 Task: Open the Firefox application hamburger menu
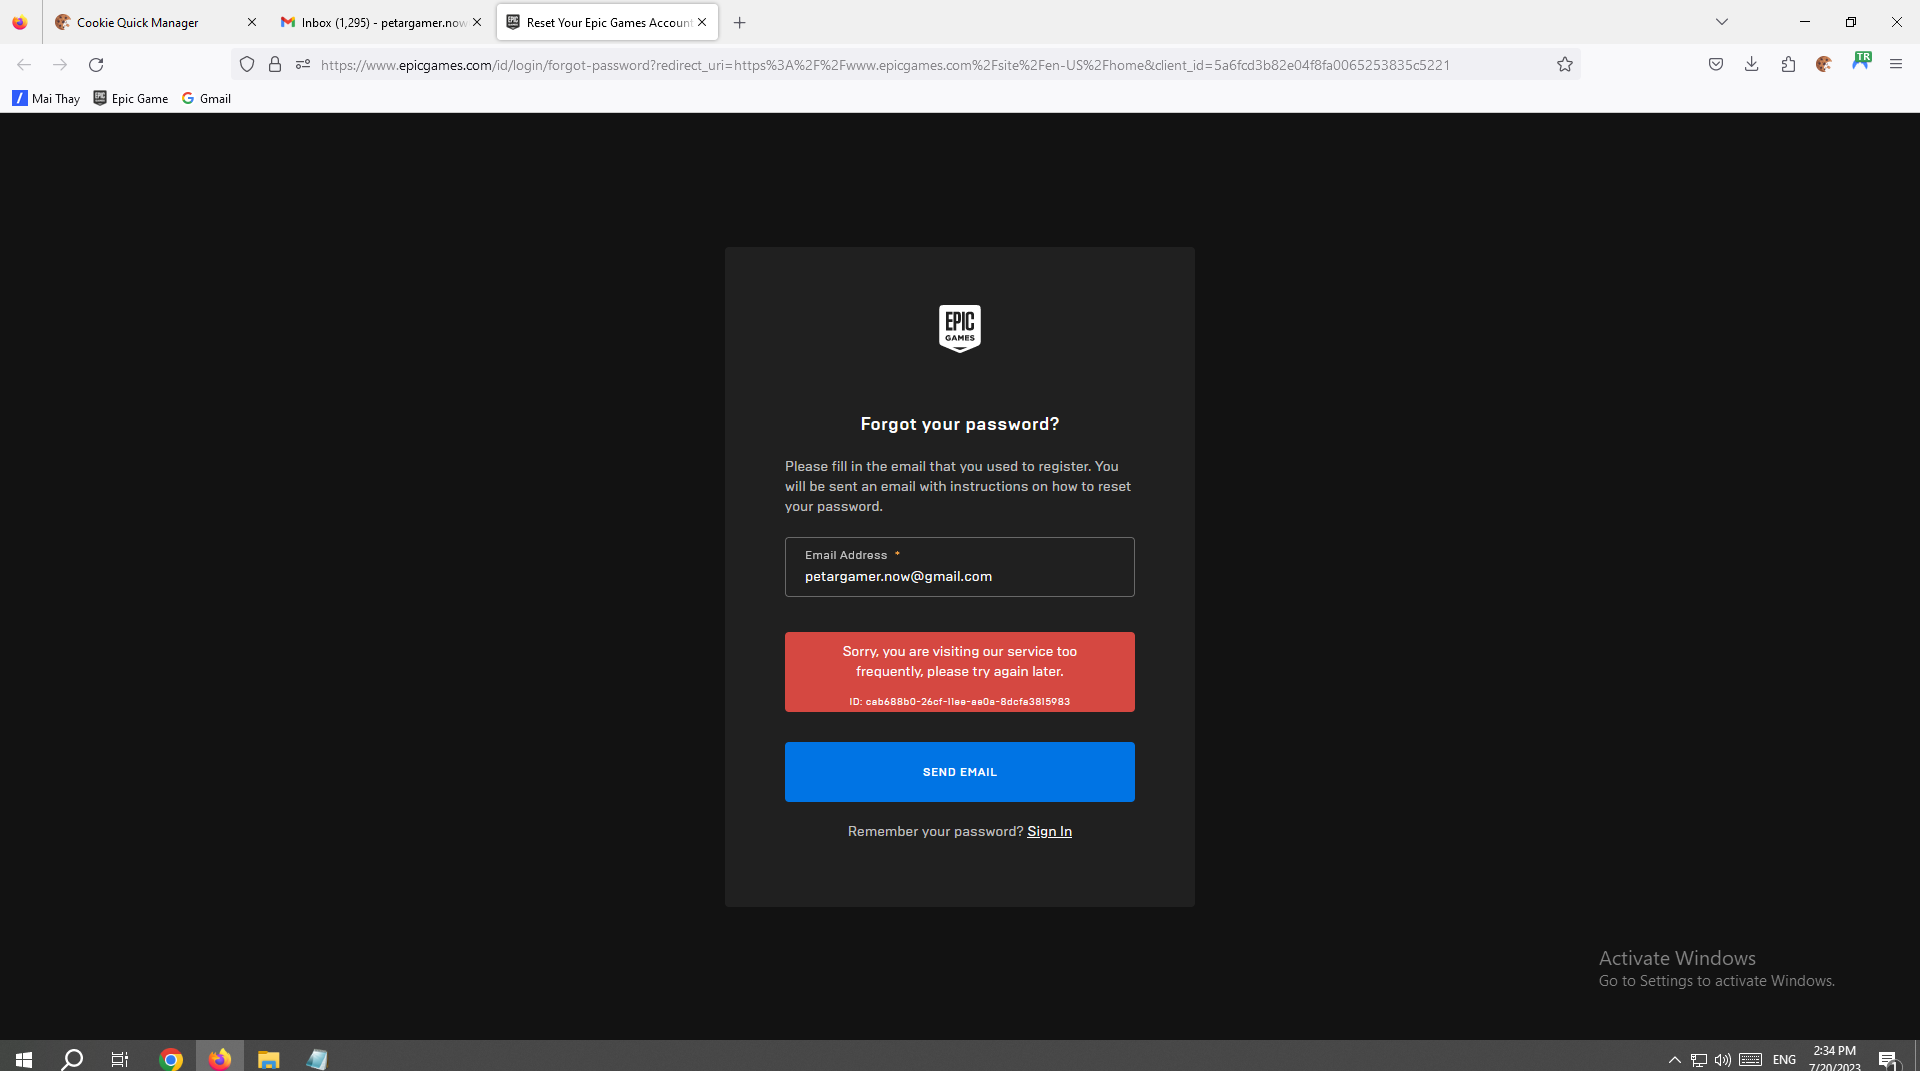pos(1896,64)
